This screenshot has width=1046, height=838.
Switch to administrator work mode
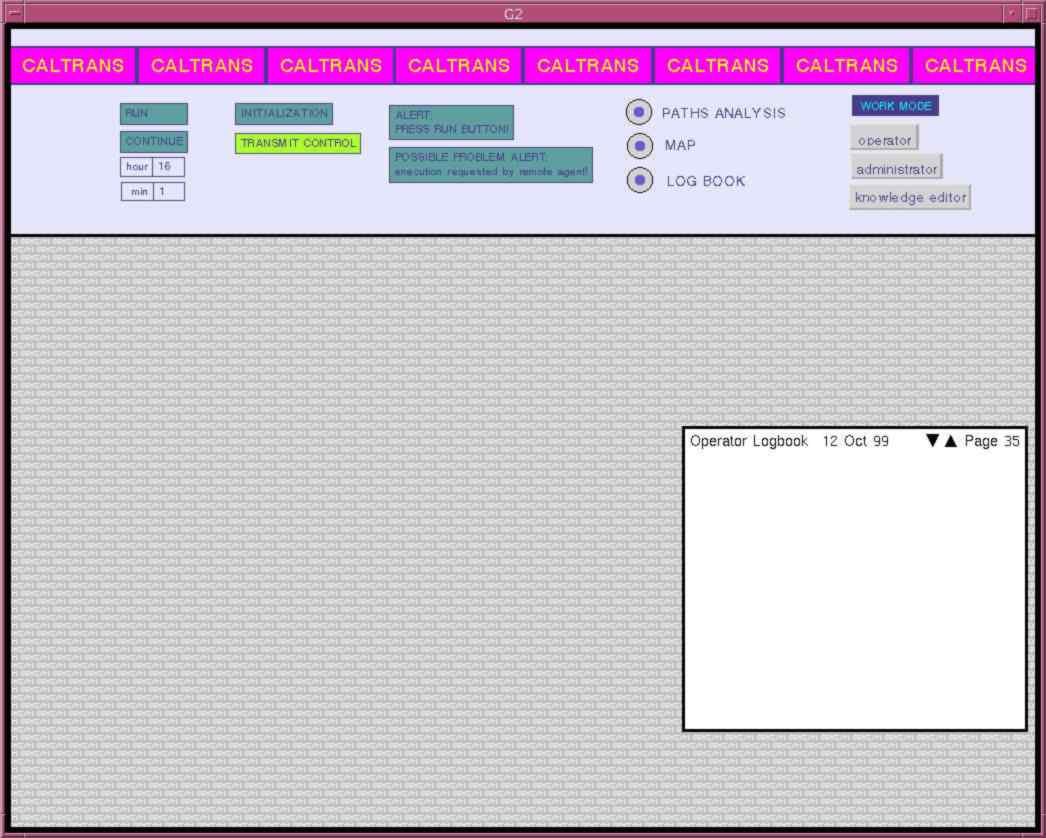[x=897, y=169]
